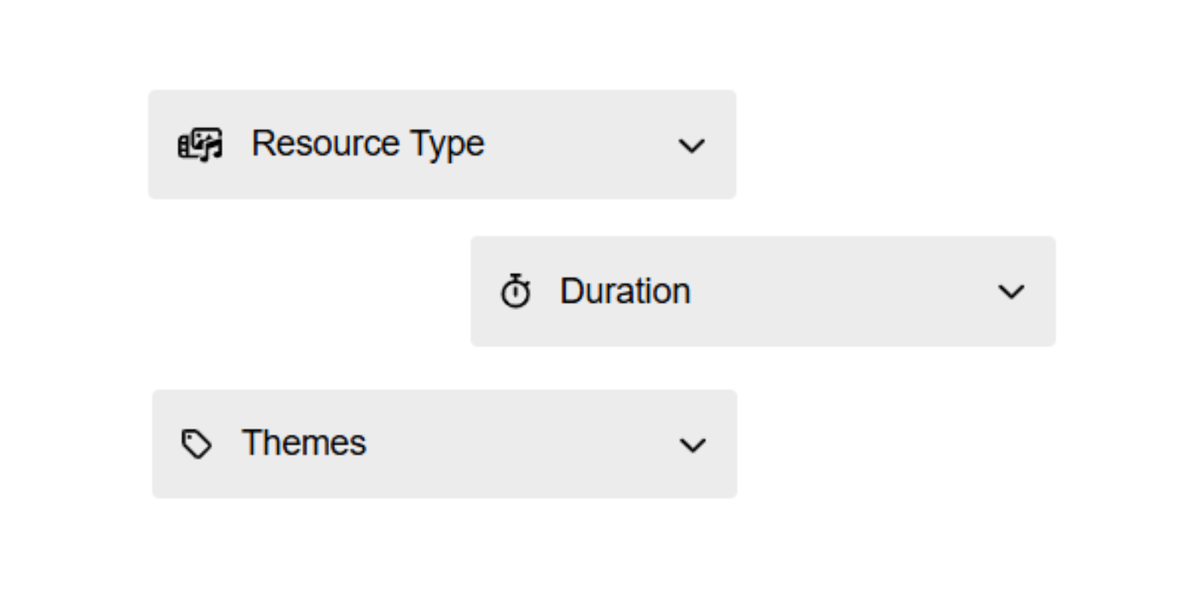Click the down chevron on Themes
Image resolution: width=1200 pixels, height=600 pixels.
694,445
